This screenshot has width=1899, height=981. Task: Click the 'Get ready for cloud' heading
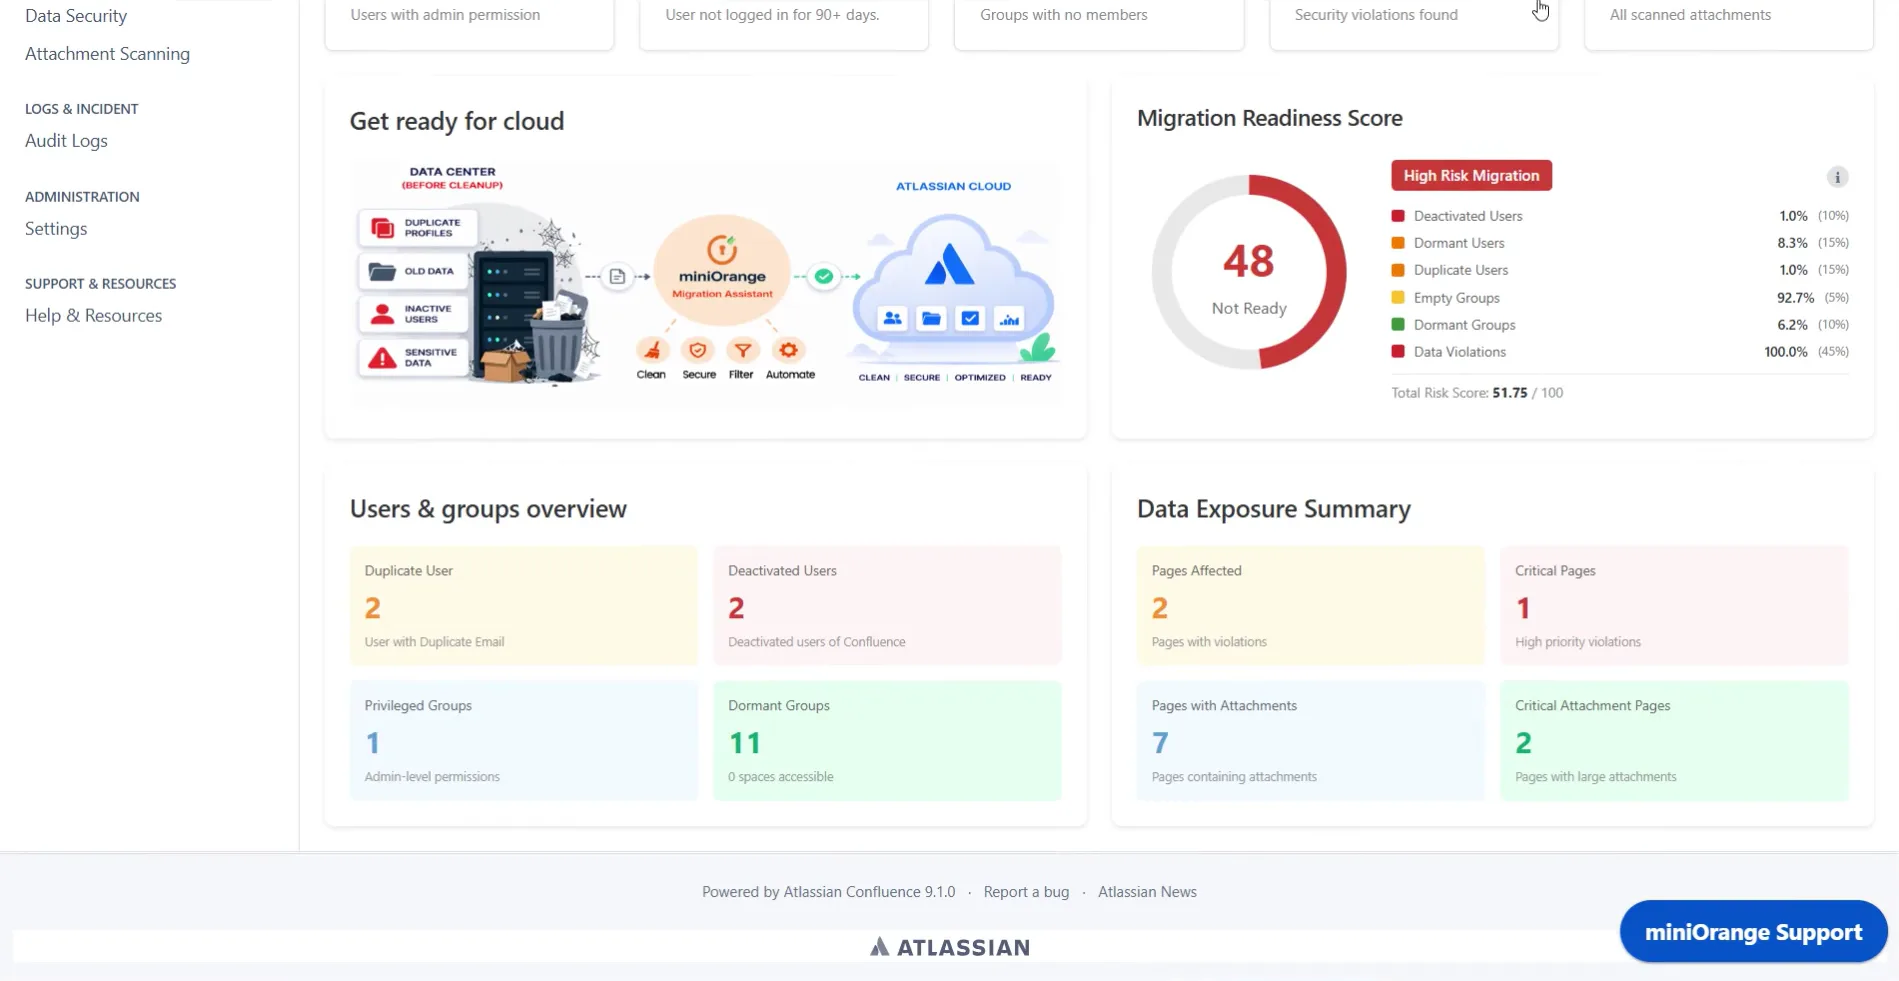(457, 122)
